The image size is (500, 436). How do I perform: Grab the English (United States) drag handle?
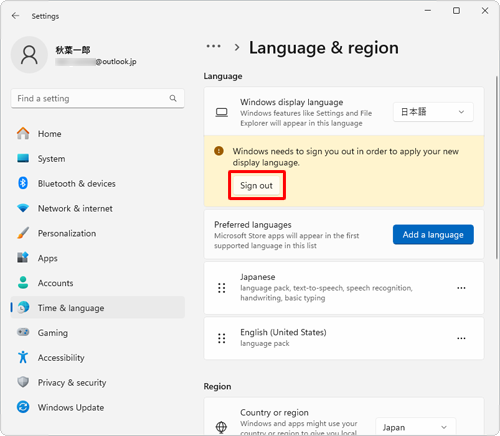[222, 338]
